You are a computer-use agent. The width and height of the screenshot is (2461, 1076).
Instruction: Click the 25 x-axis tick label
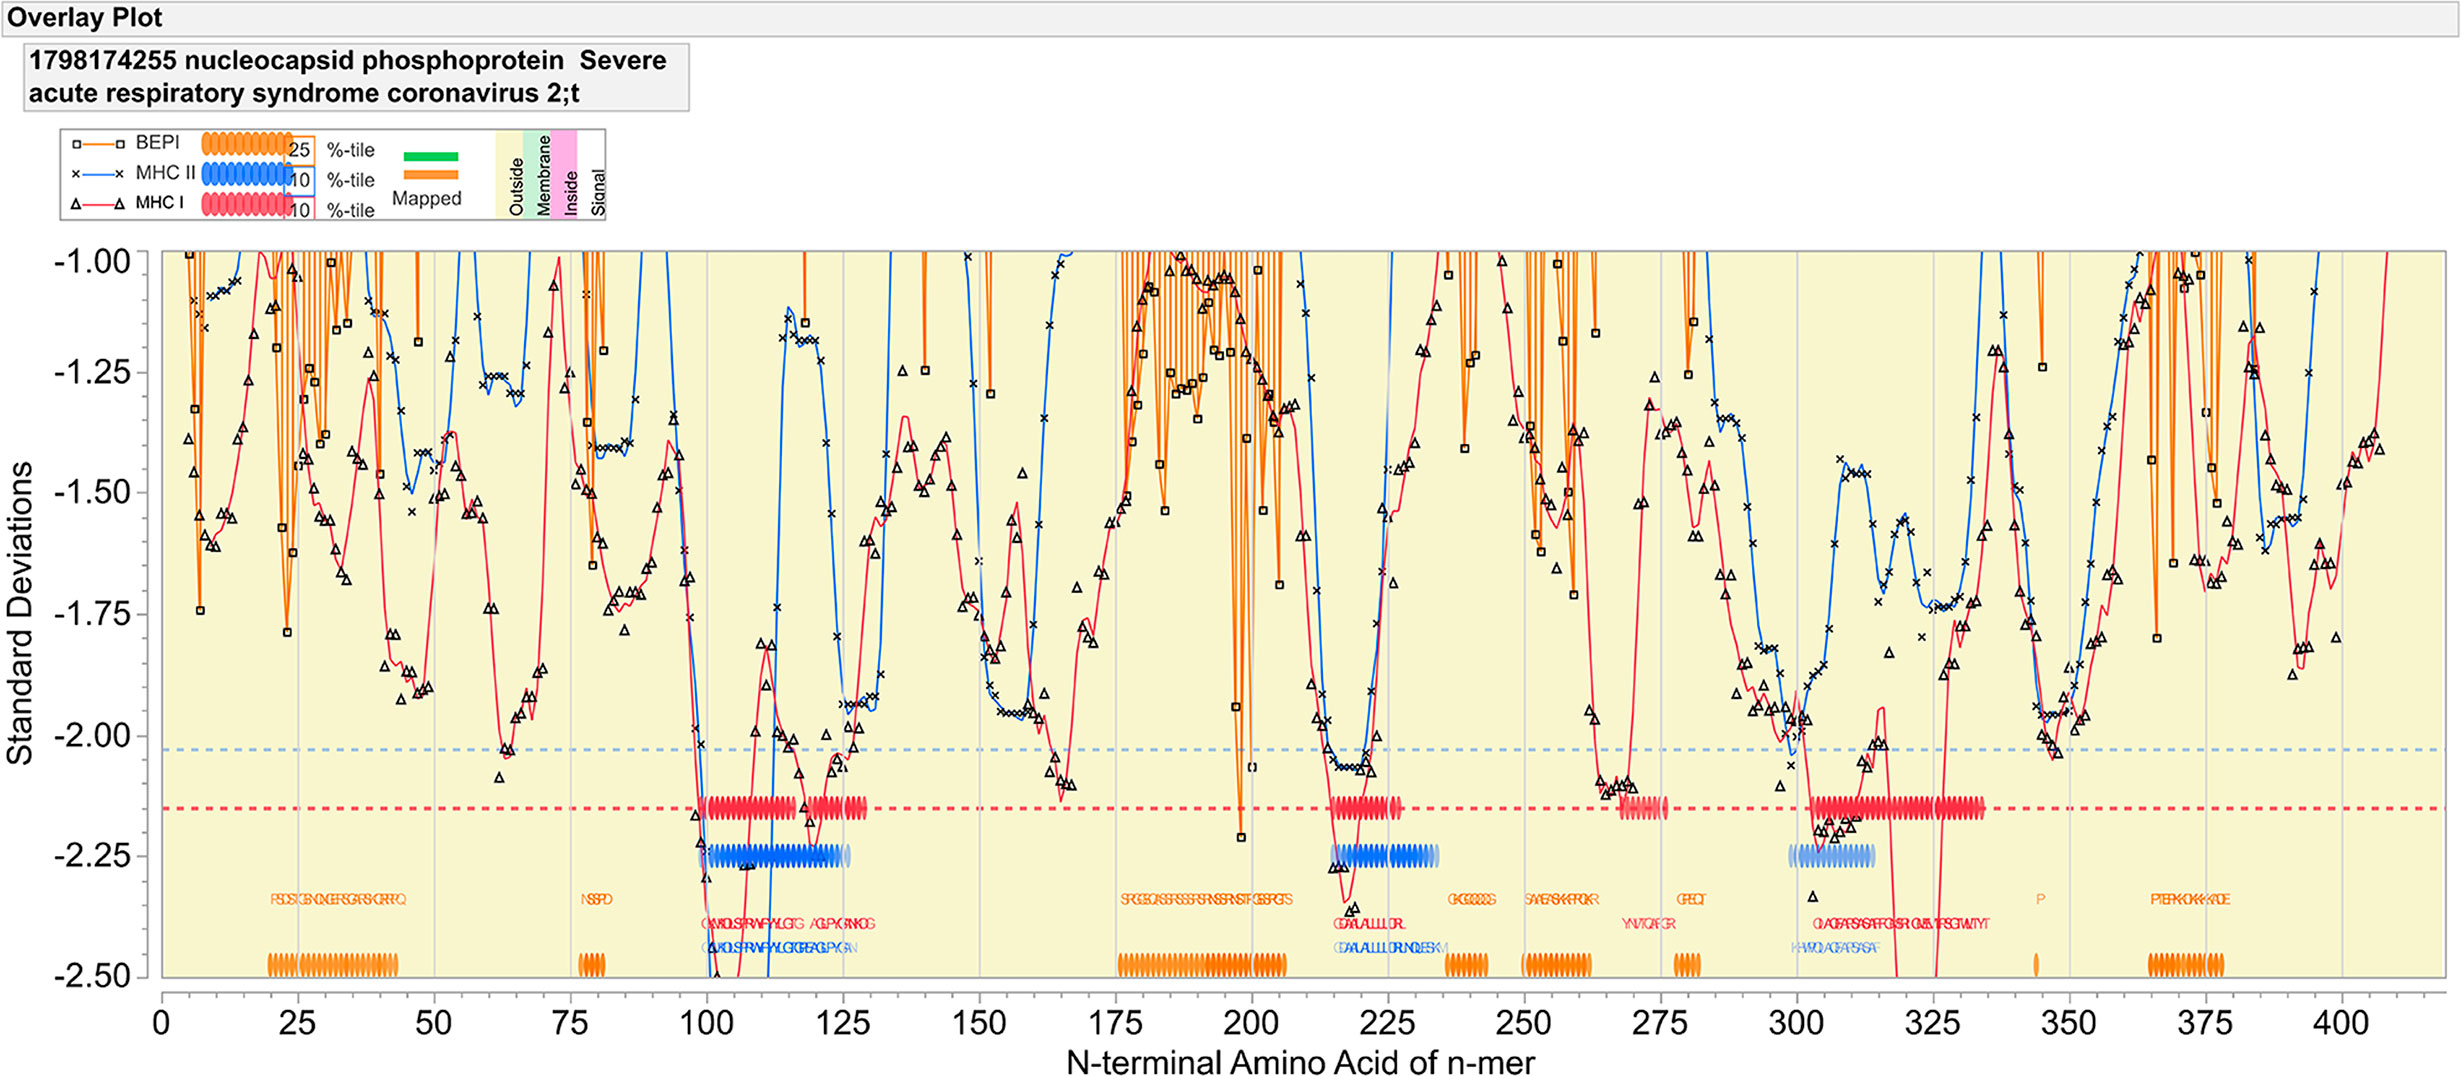298,1023
